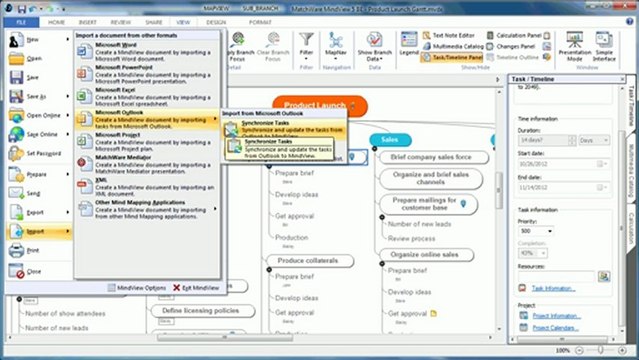Choose the Microsoft Excel import icon

[84, 97]
